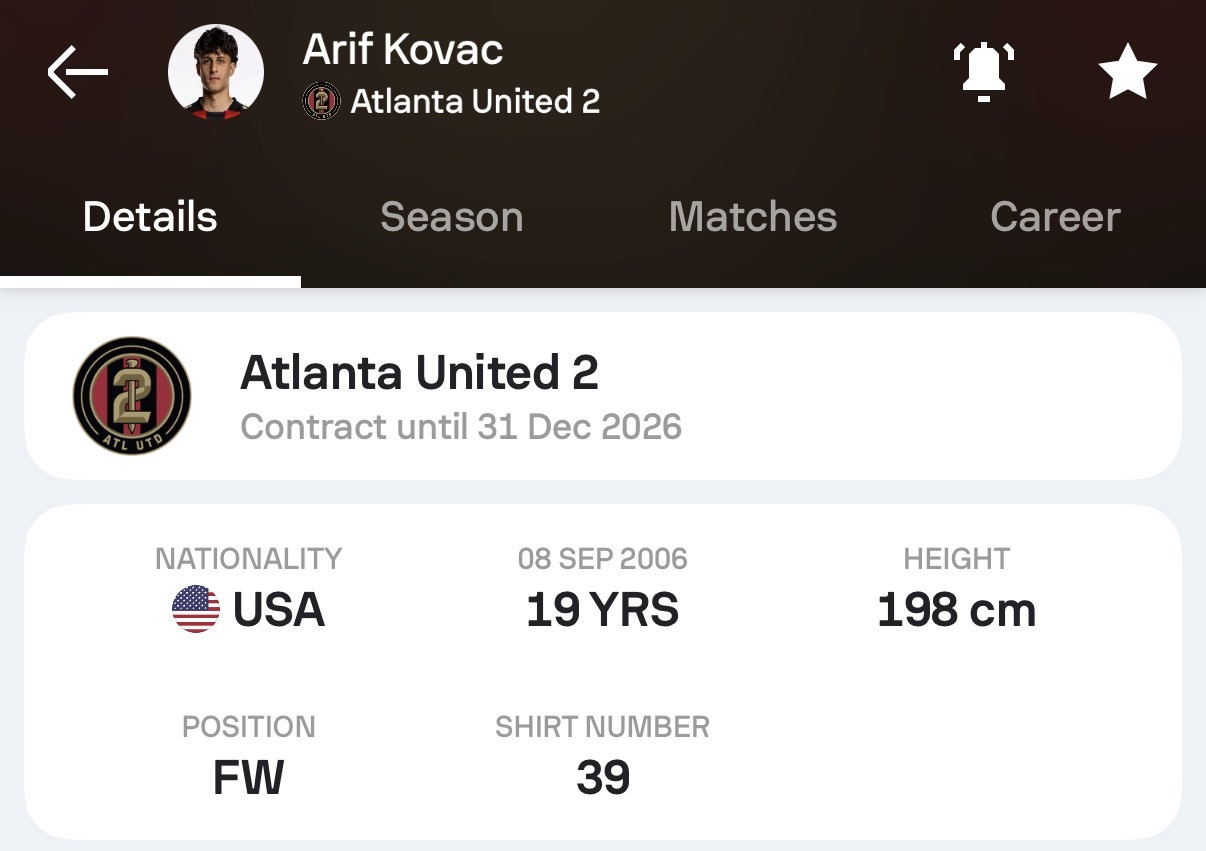Click the 19 YRS age value
The height and width of the screenshot is (851, 1206).
point(603,610)
